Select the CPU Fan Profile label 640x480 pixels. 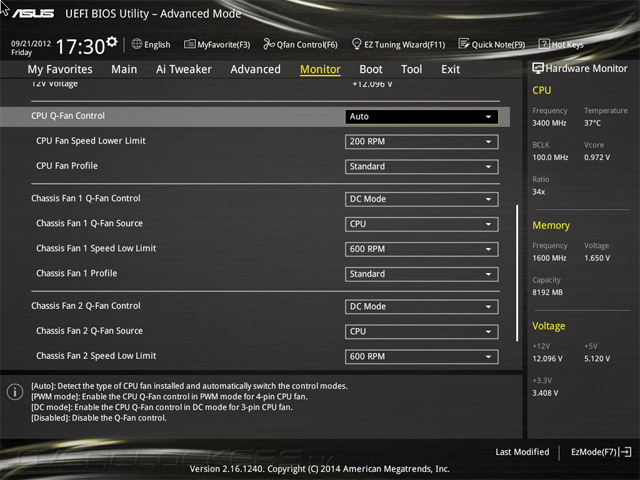67,166
